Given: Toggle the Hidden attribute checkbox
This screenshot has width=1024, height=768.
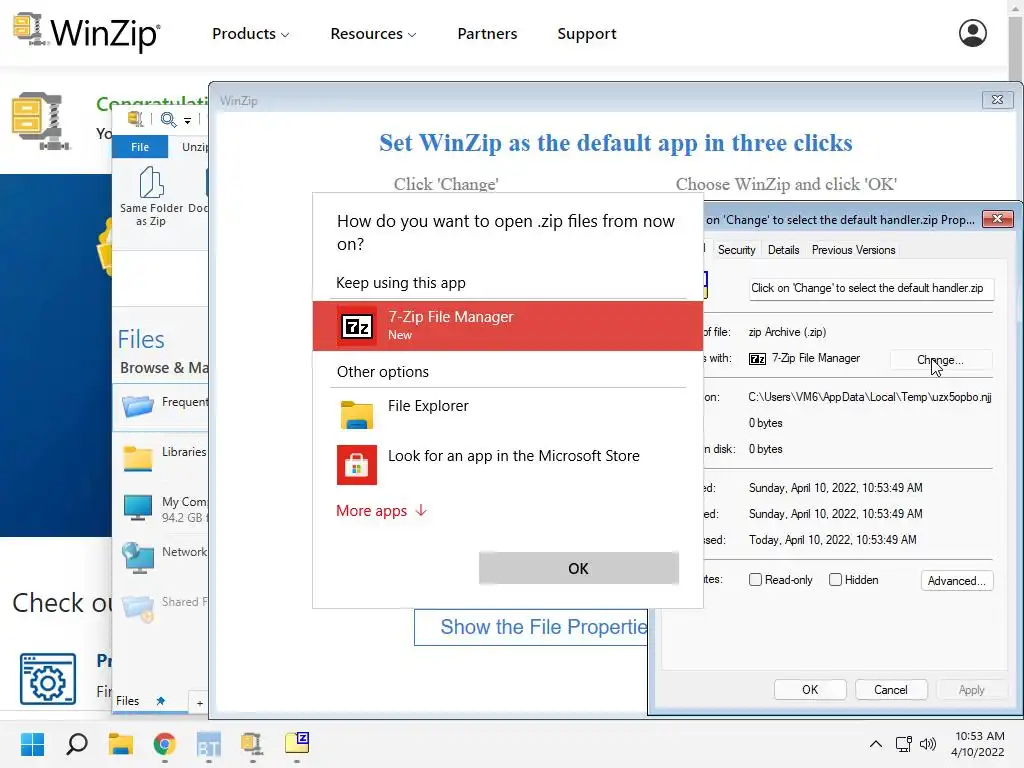Looking at the screenshot, I should pyautogui.click(x=835, y=580).
